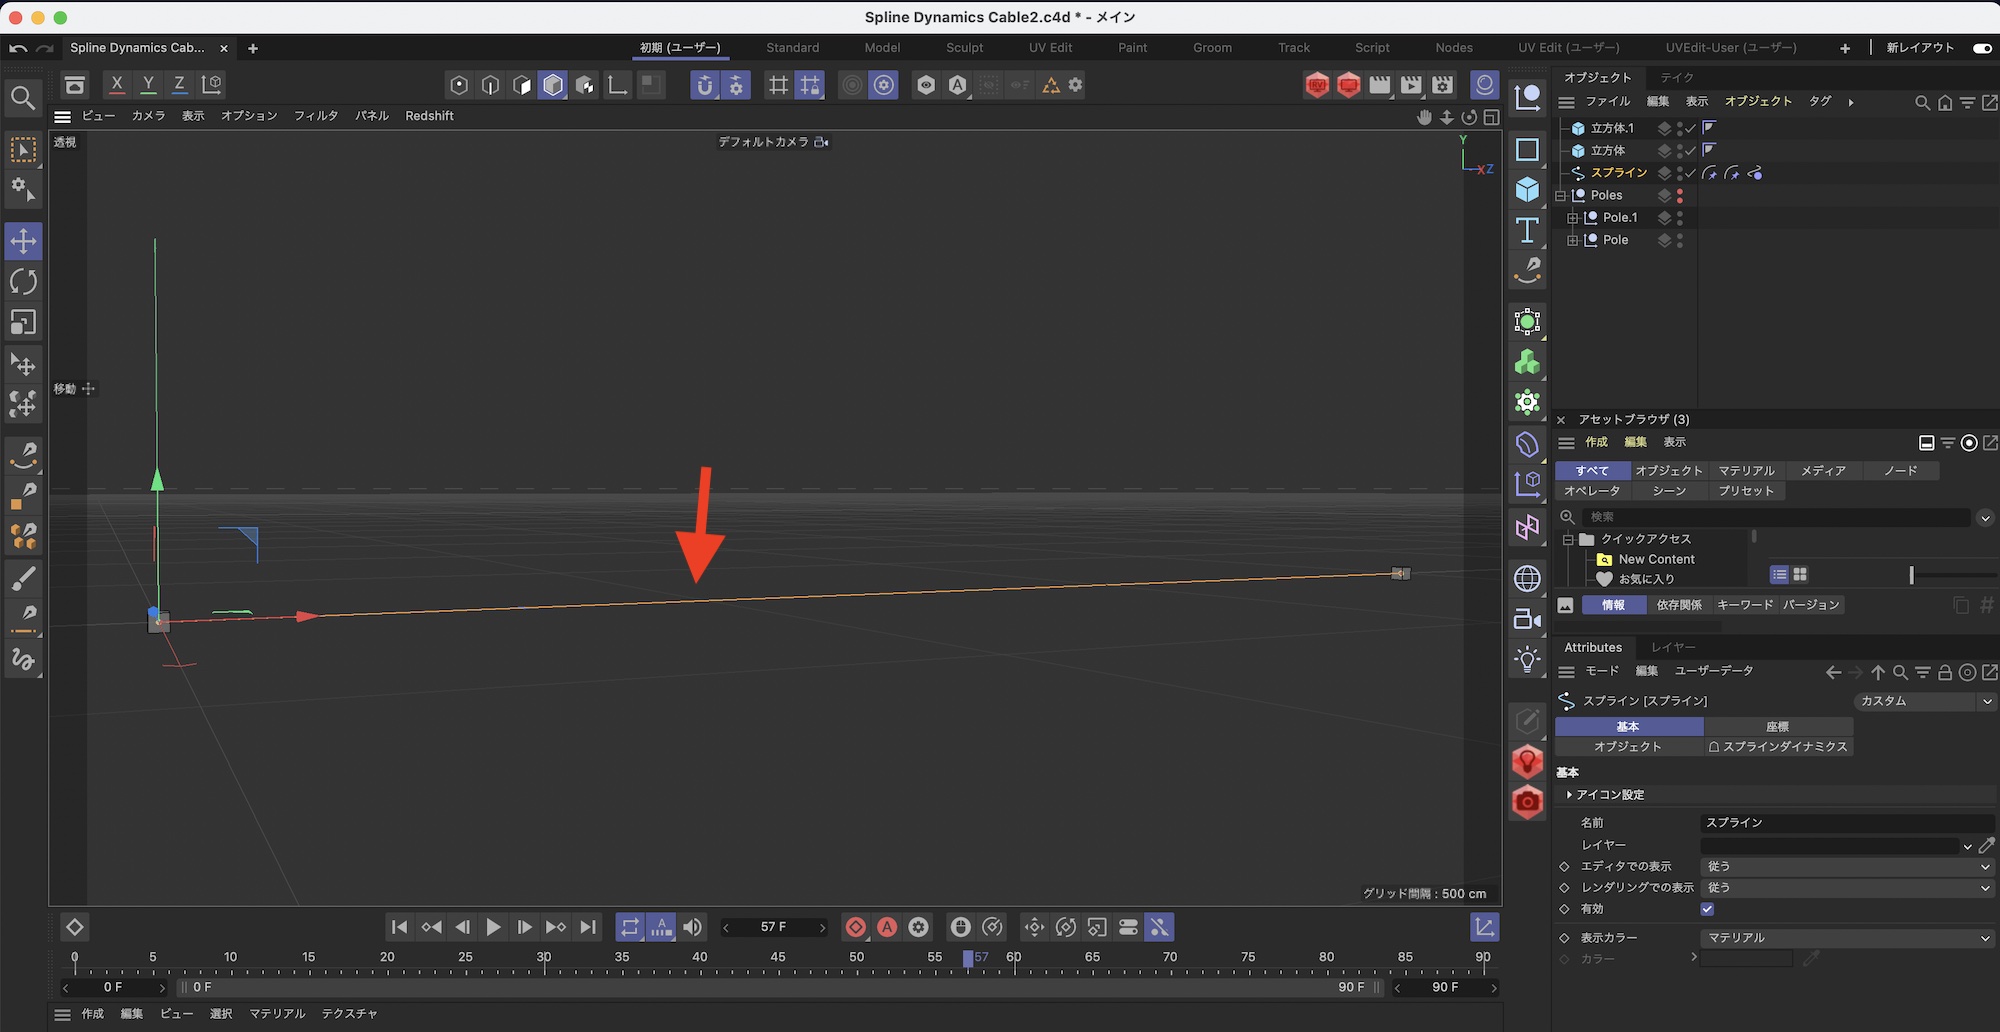
Task: Open the Redshift viewport menu
Action: click(x=429, y=116)
